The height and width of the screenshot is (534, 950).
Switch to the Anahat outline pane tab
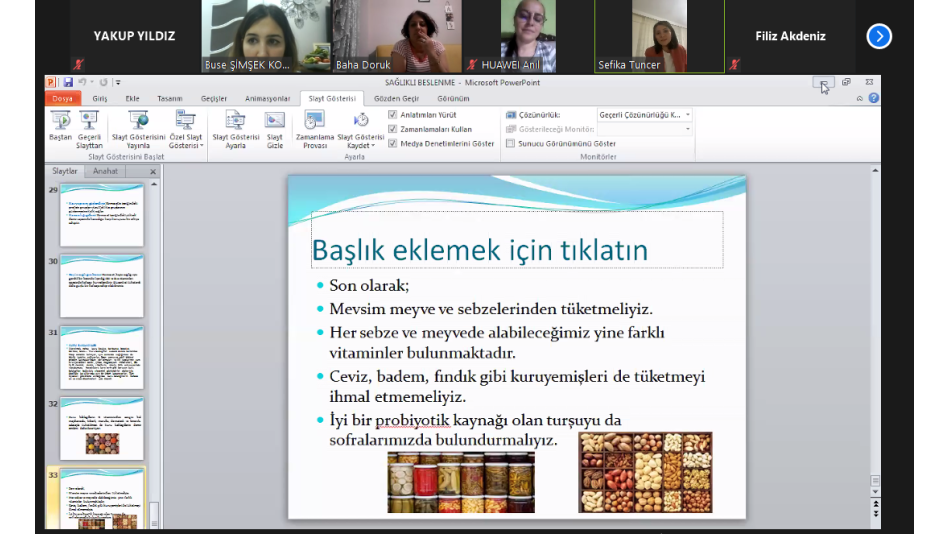pyautogui.click(x=105, y=172)
